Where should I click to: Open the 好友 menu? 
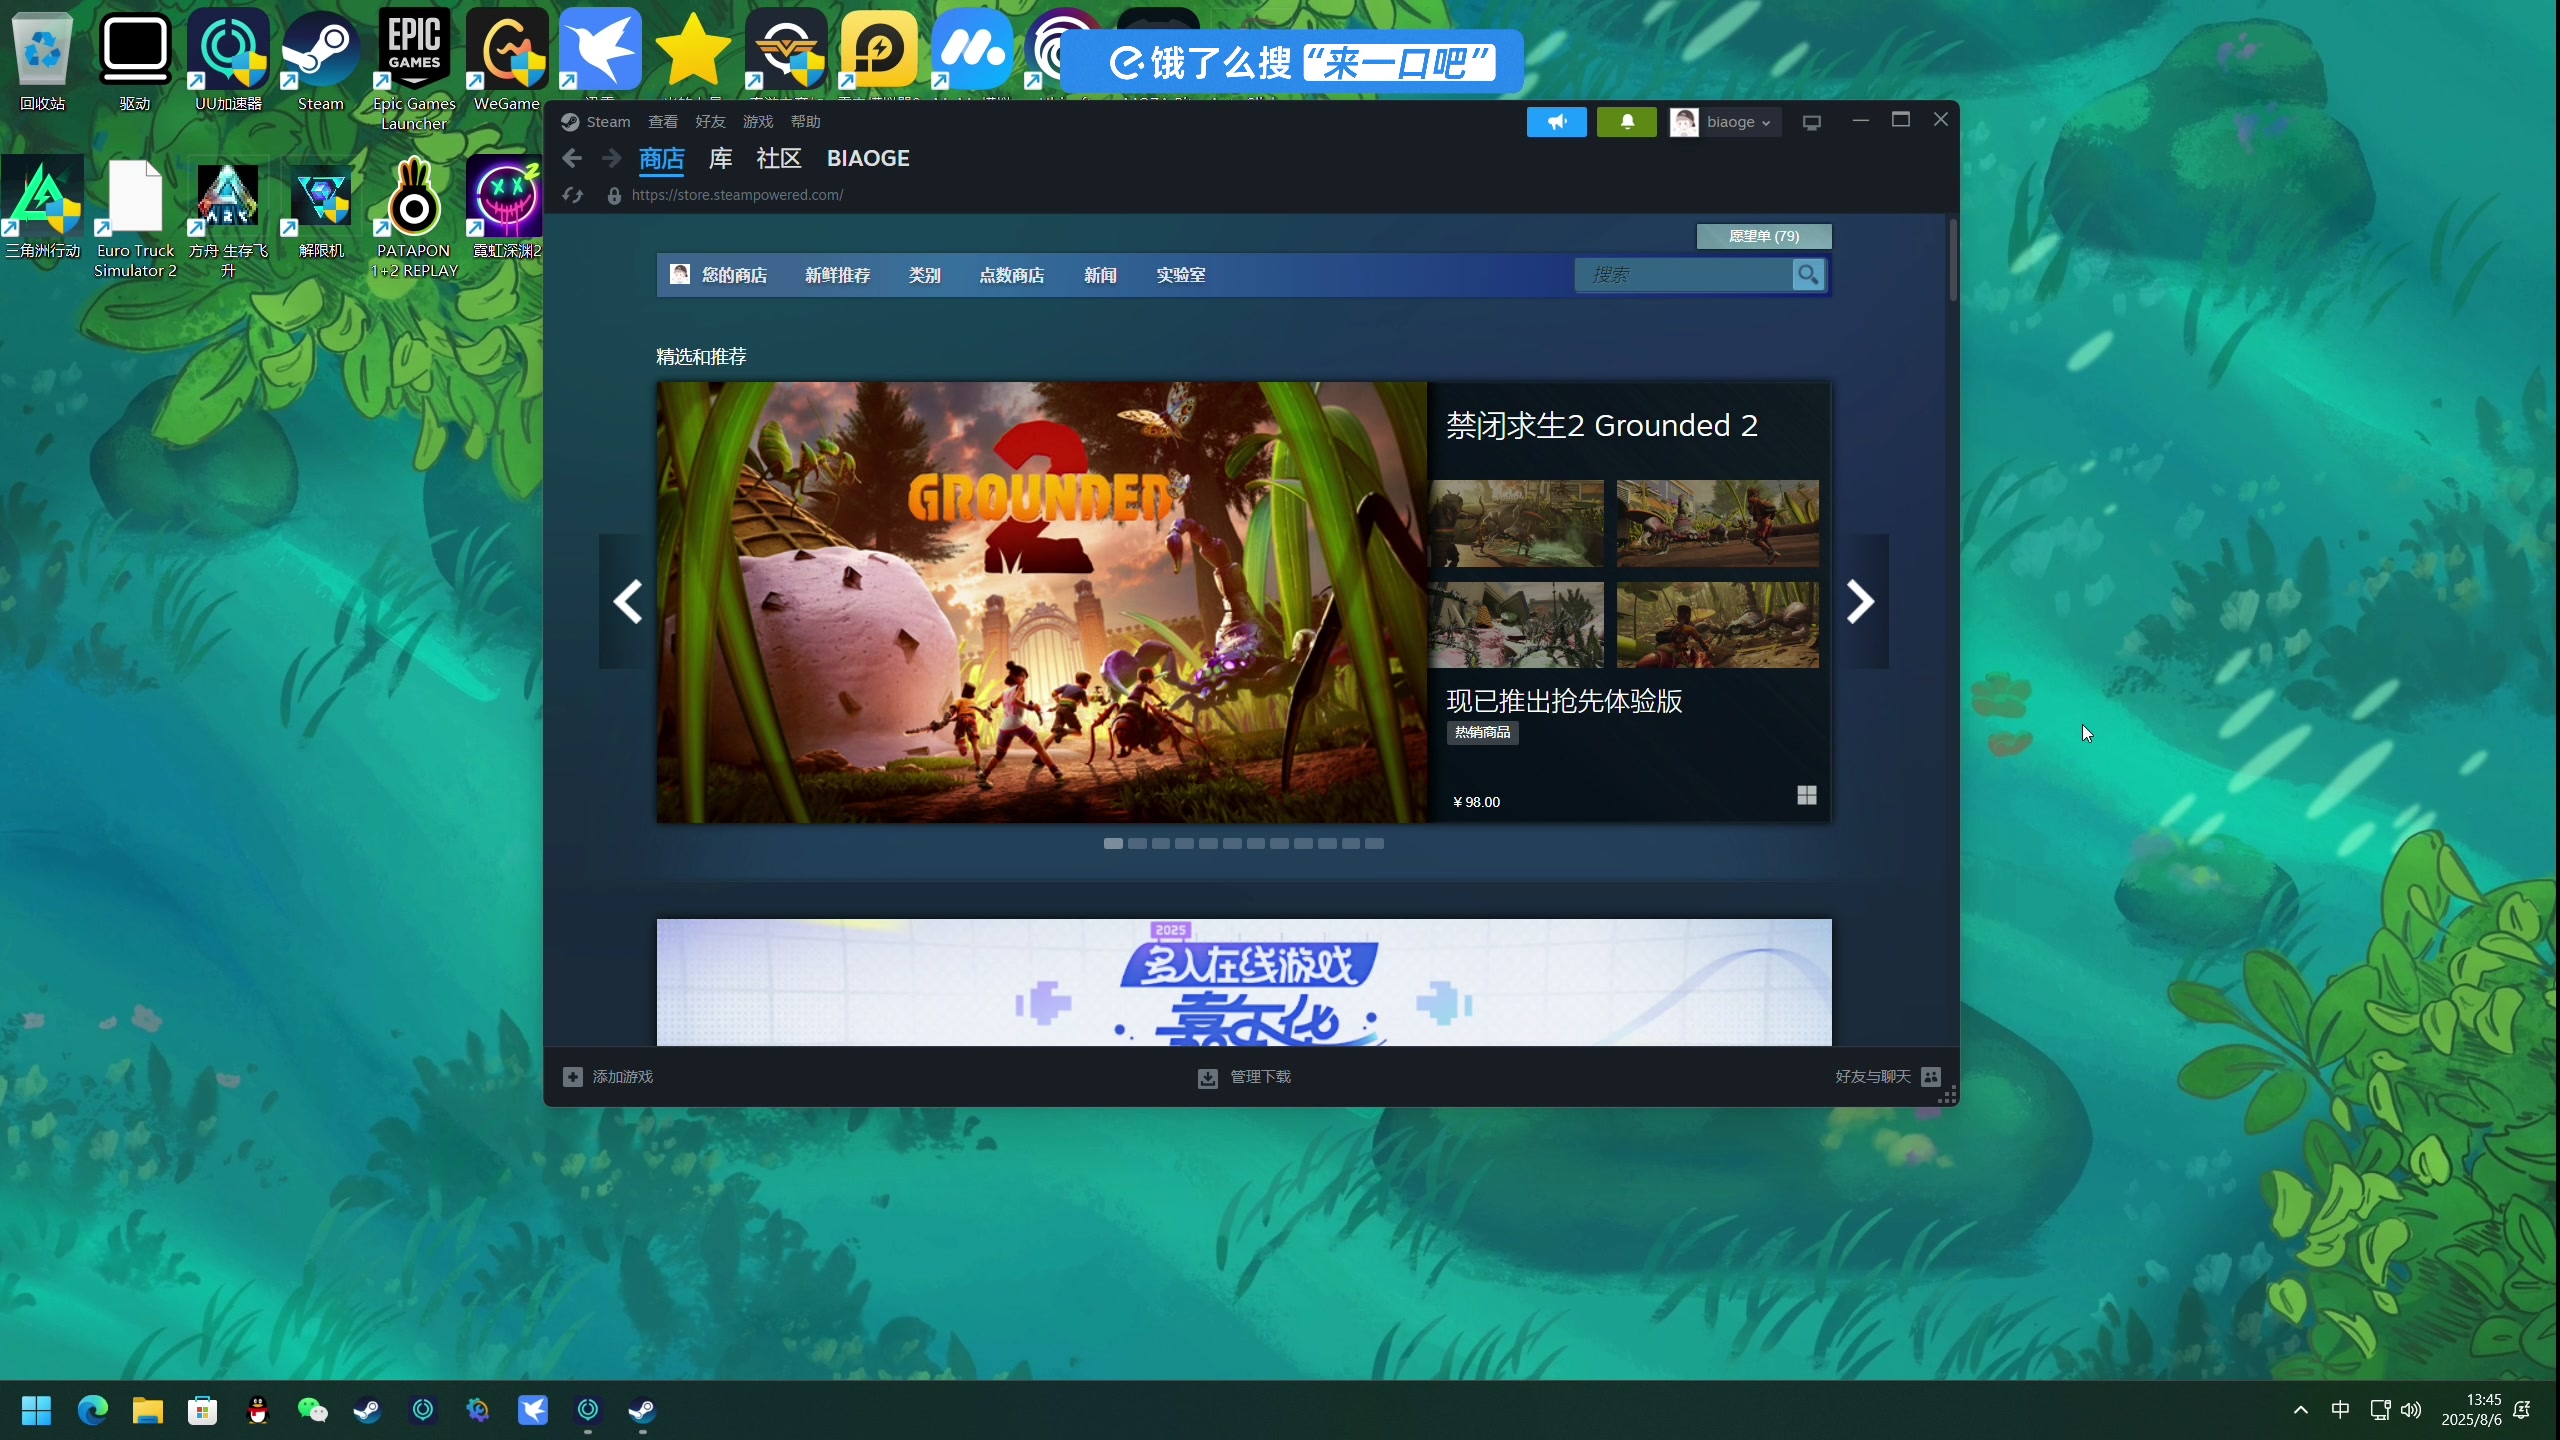click(x=710, y=122)
